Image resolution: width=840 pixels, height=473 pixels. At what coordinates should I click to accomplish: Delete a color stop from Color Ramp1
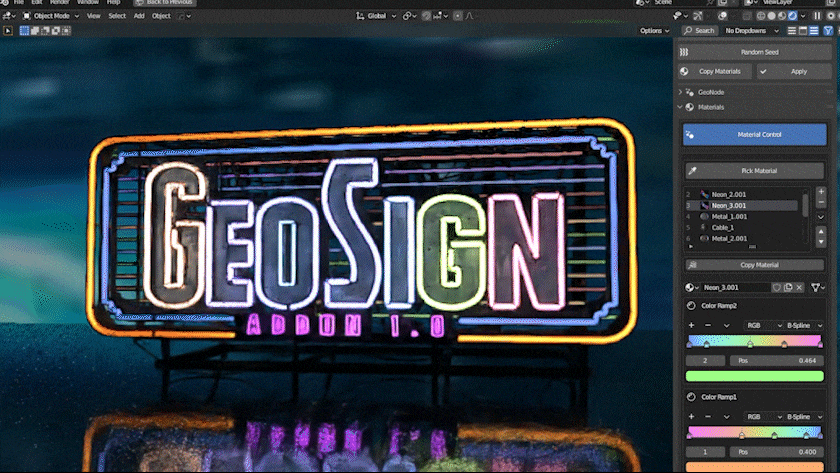(708, 416)
